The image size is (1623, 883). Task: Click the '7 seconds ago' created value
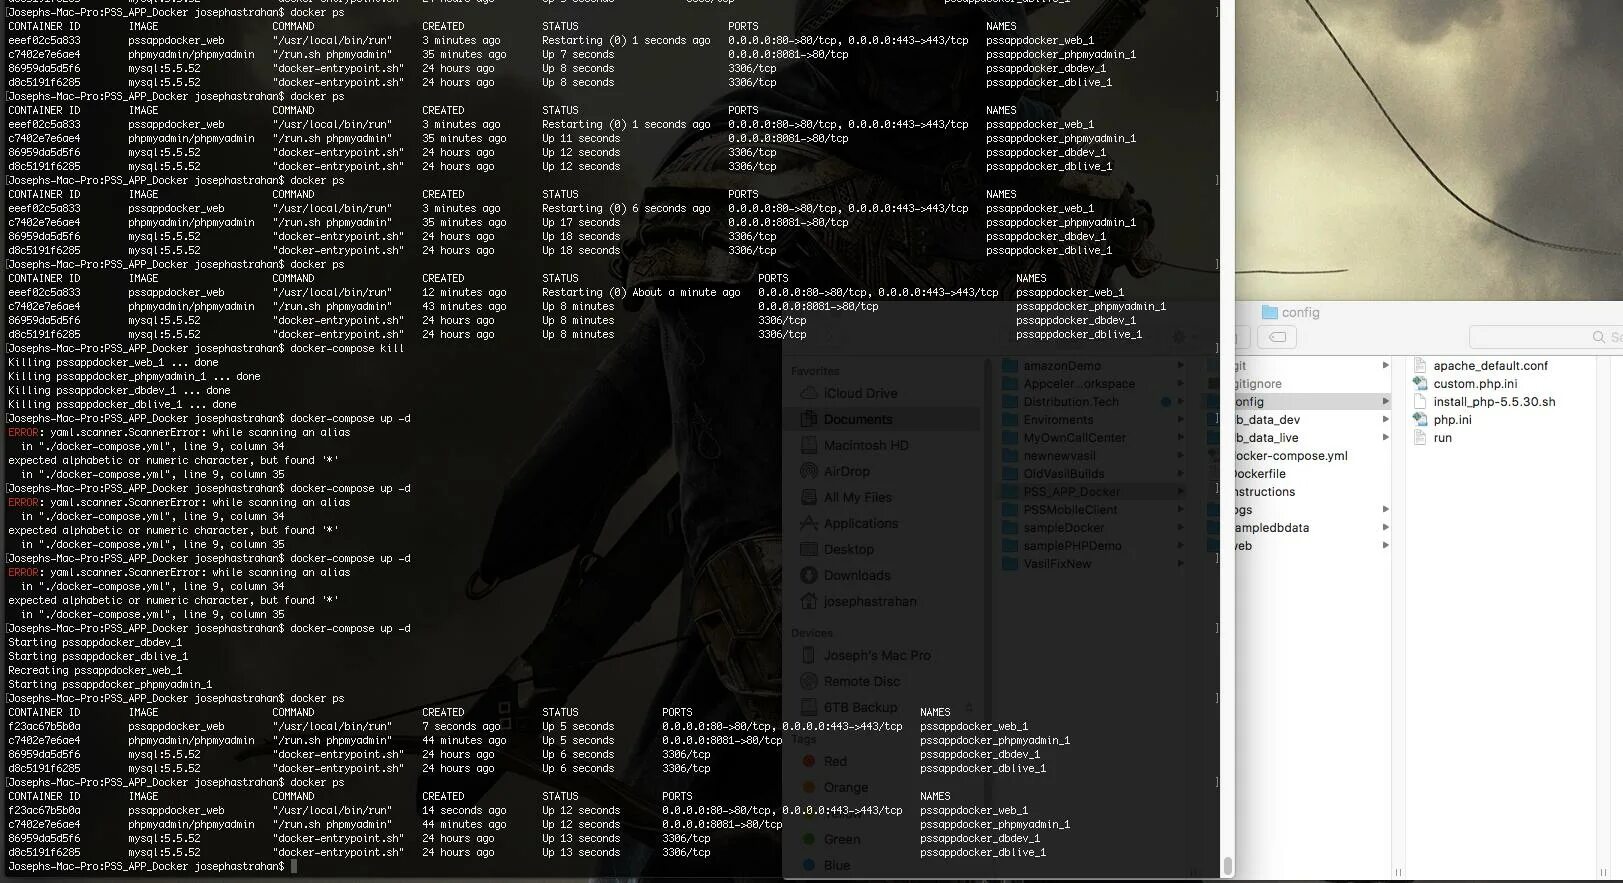(461, 727)
